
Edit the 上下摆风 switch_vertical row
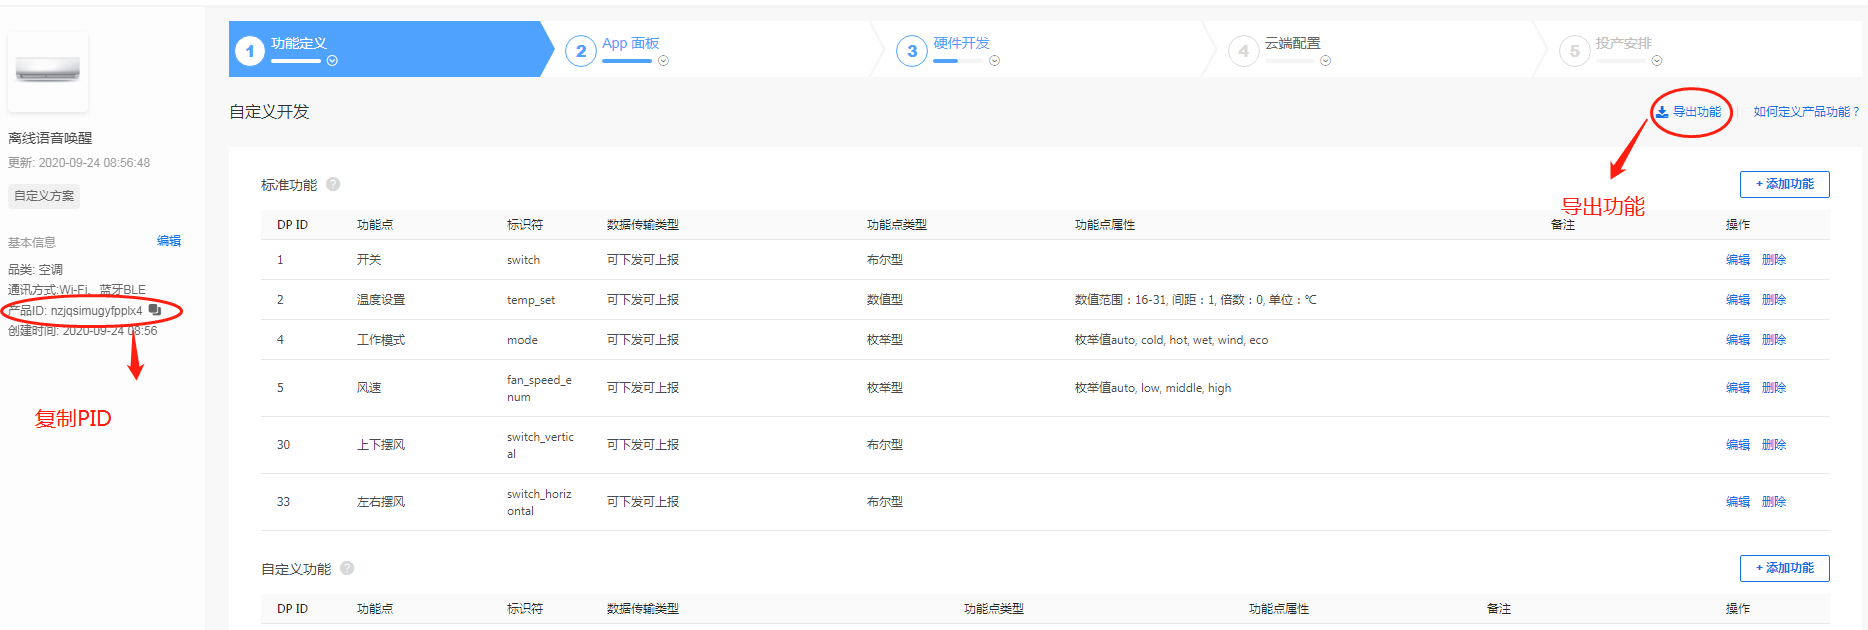[1738, 445]
